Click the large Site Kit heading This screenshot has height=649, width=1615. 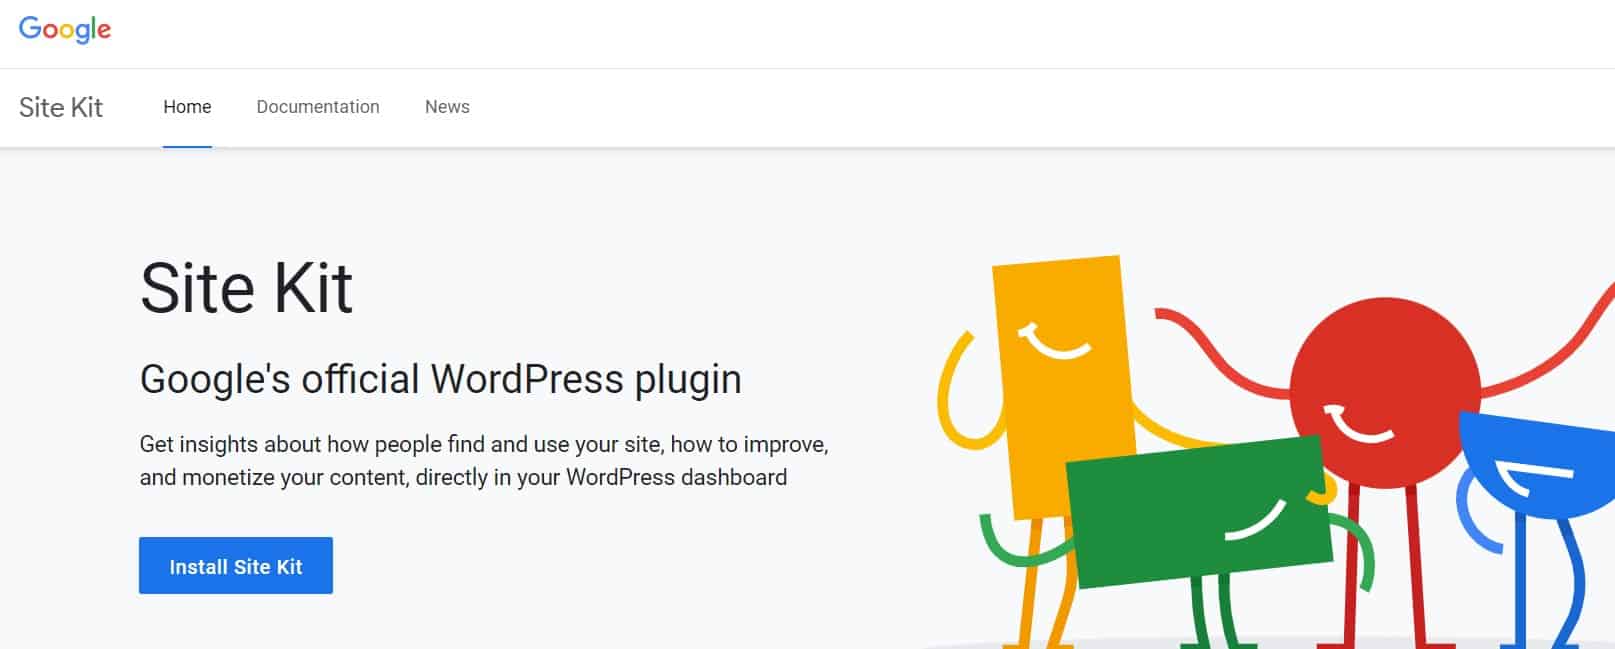click(x=246, y=288)
